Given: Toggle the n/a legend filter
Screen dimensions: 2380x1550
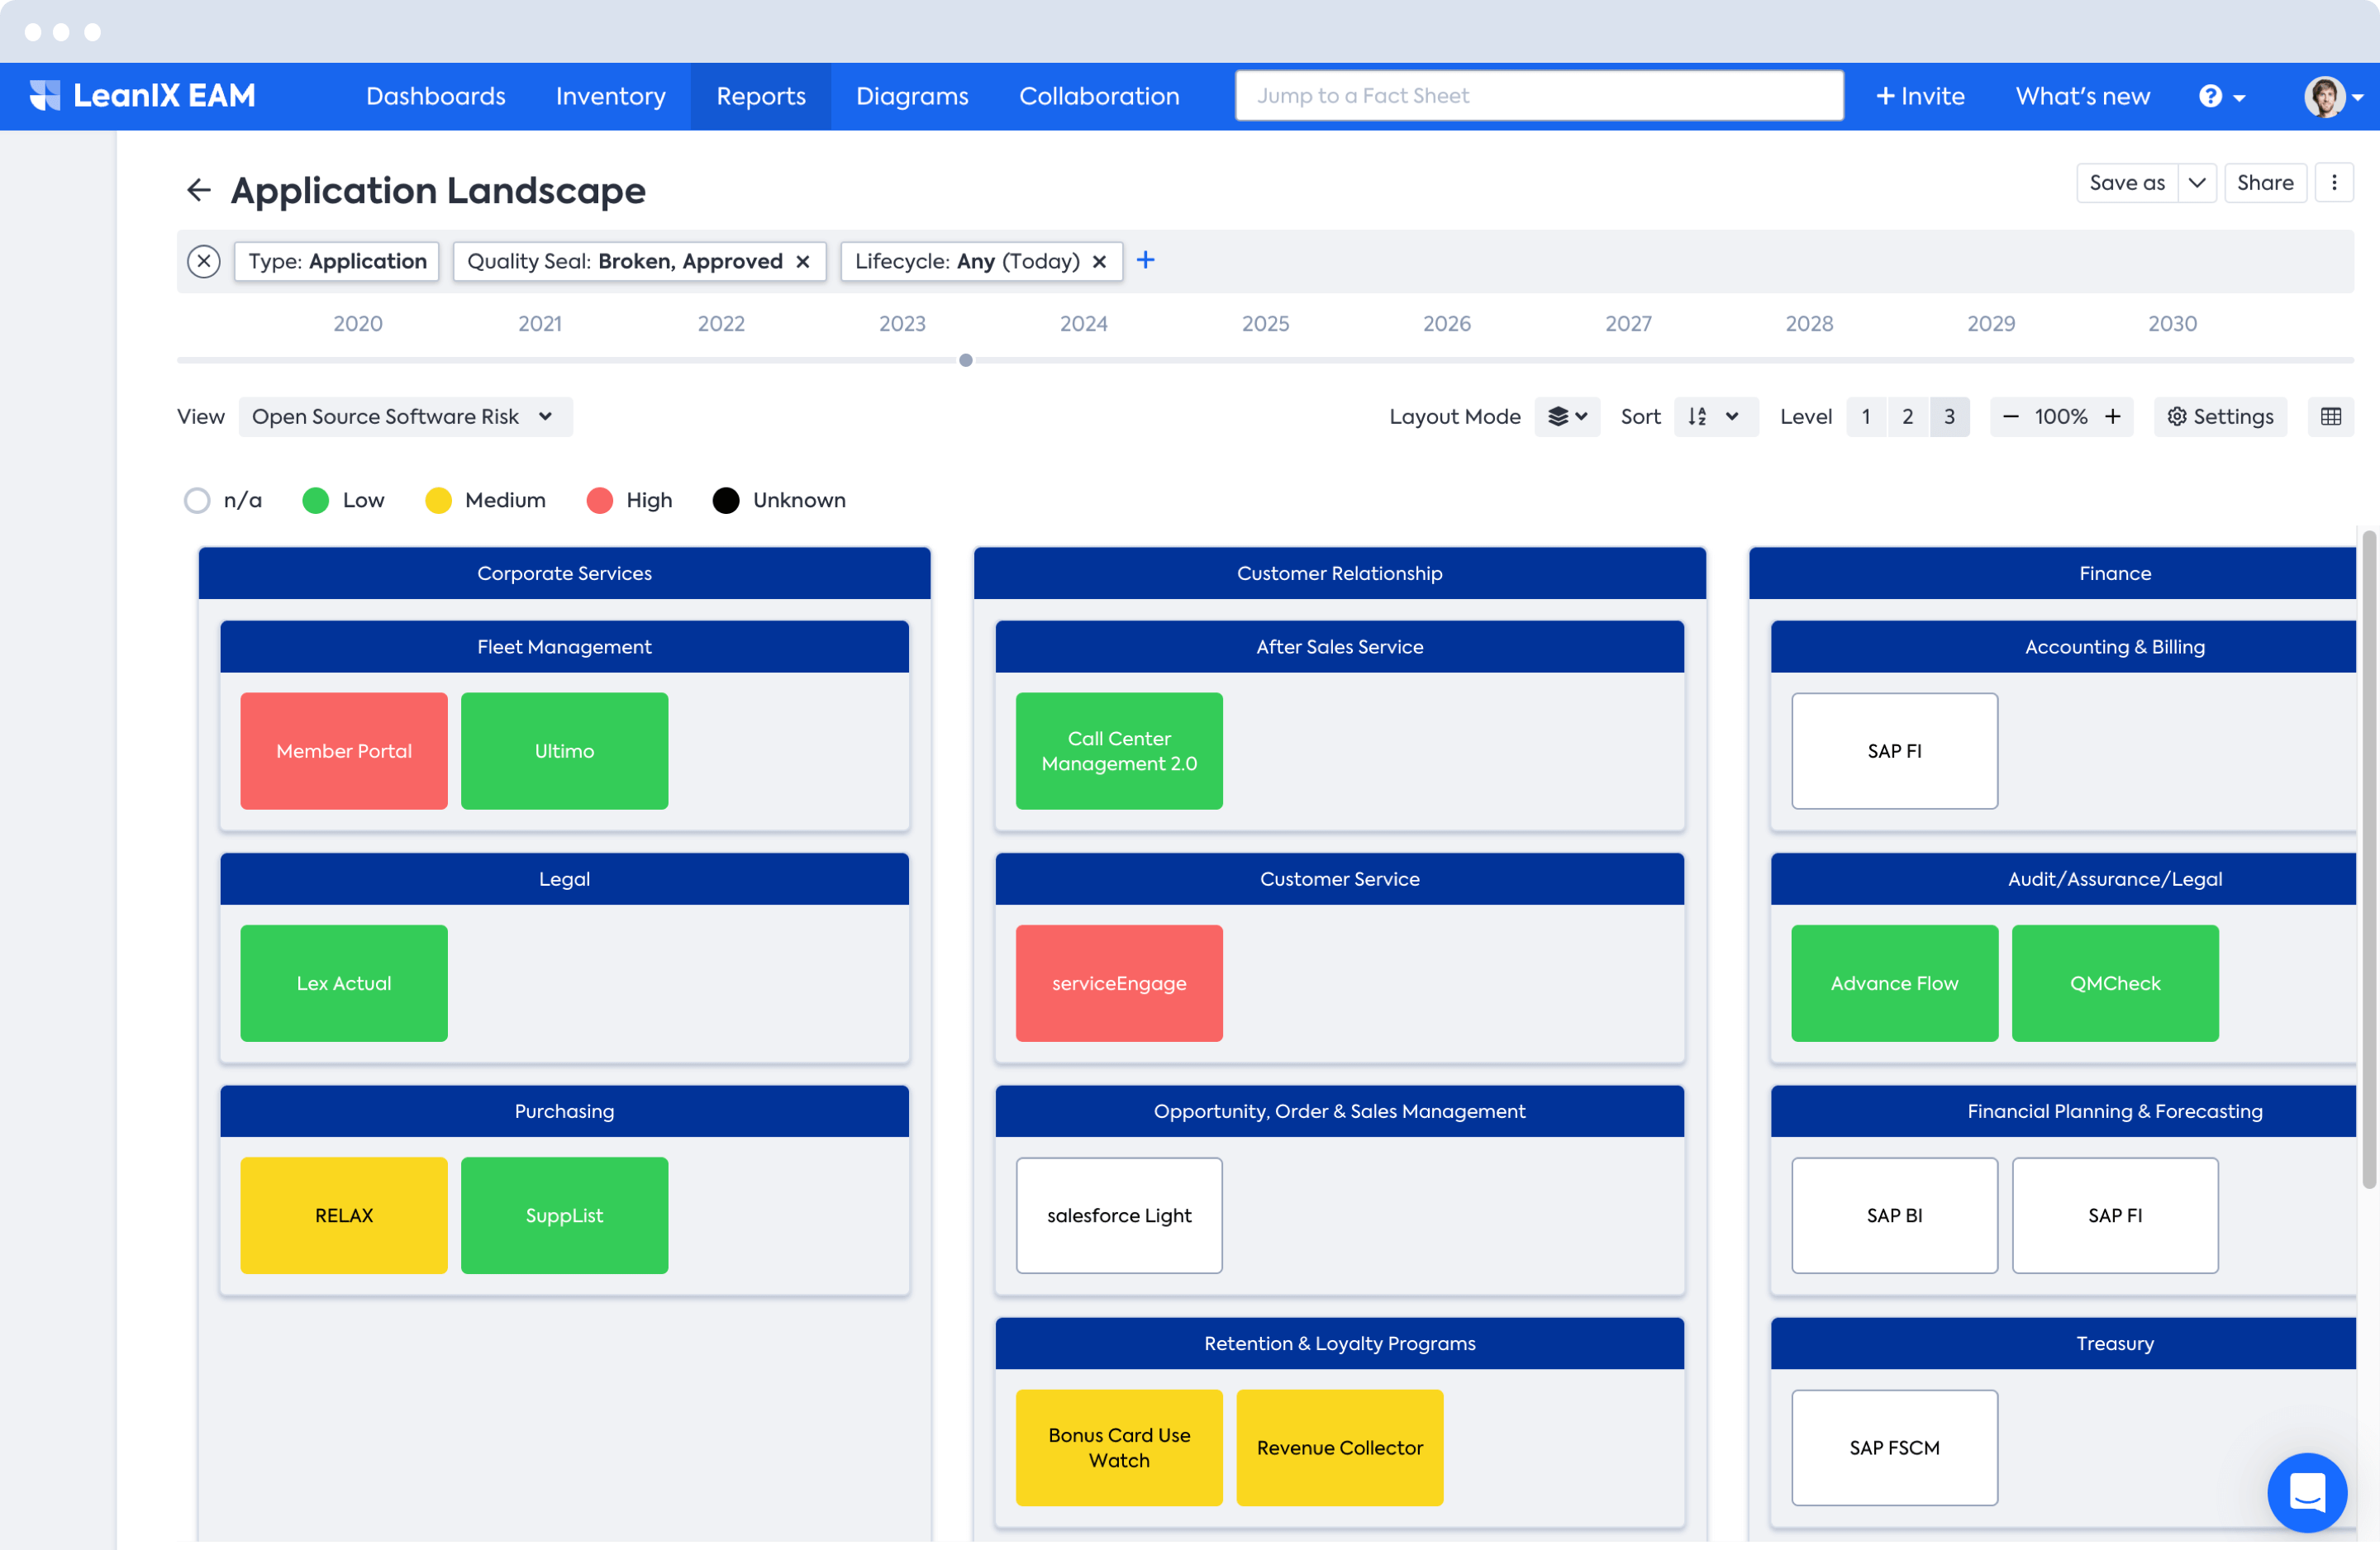Looking at the screenshot, I should (223, 500).
